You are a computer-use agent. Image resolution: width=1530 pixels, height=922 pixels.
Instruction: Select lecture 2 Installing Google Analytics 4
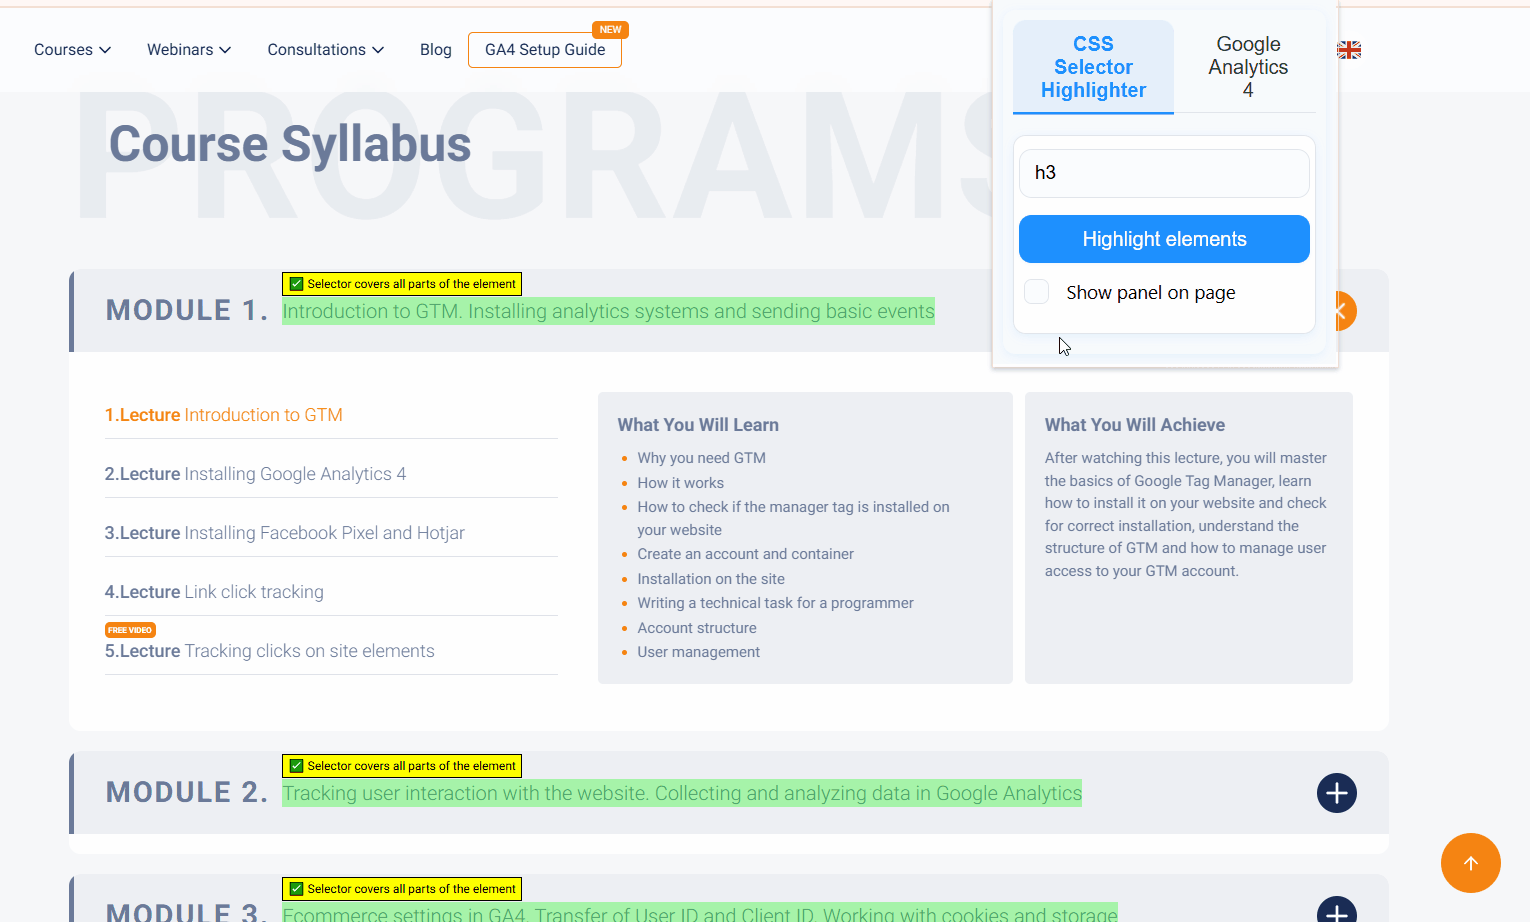[255, 474]
